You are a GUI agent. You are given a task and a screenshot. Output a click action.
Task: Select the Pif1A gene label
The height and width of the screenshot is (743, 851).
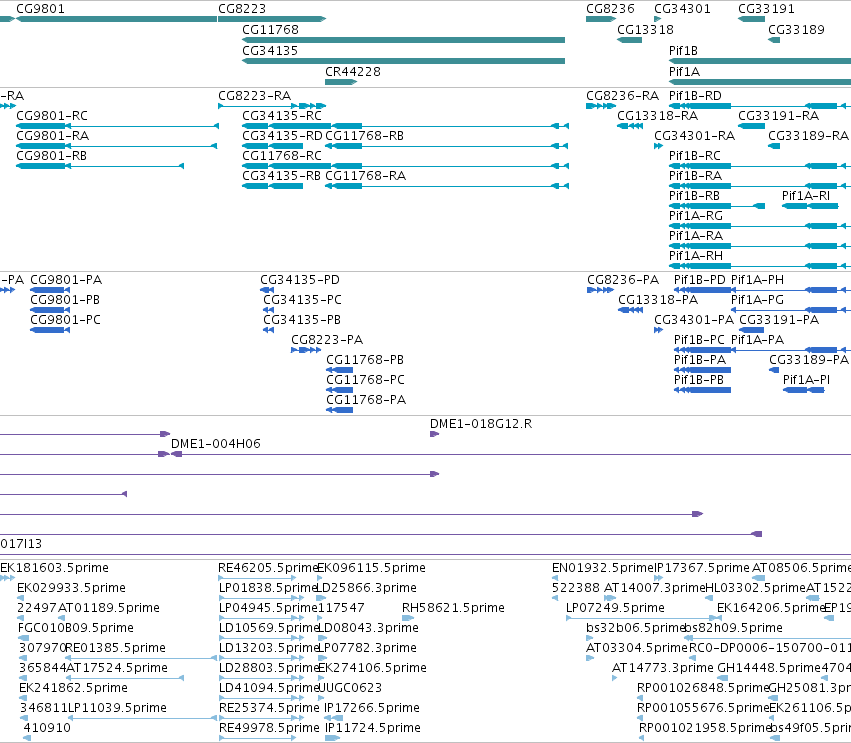tap(684, 72)
